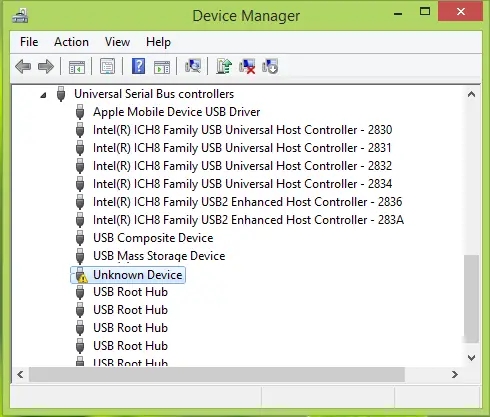
Task: Collapse the Universal Serial Bus controllers node
Action: 43,95
